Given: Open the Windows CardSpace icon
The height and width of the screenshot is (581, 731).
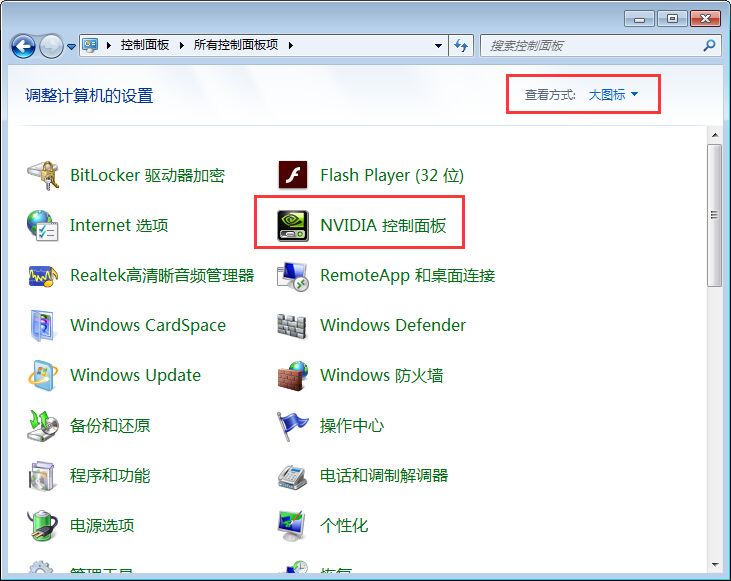Looking at the screenshot, I should (x=43, y=325).
